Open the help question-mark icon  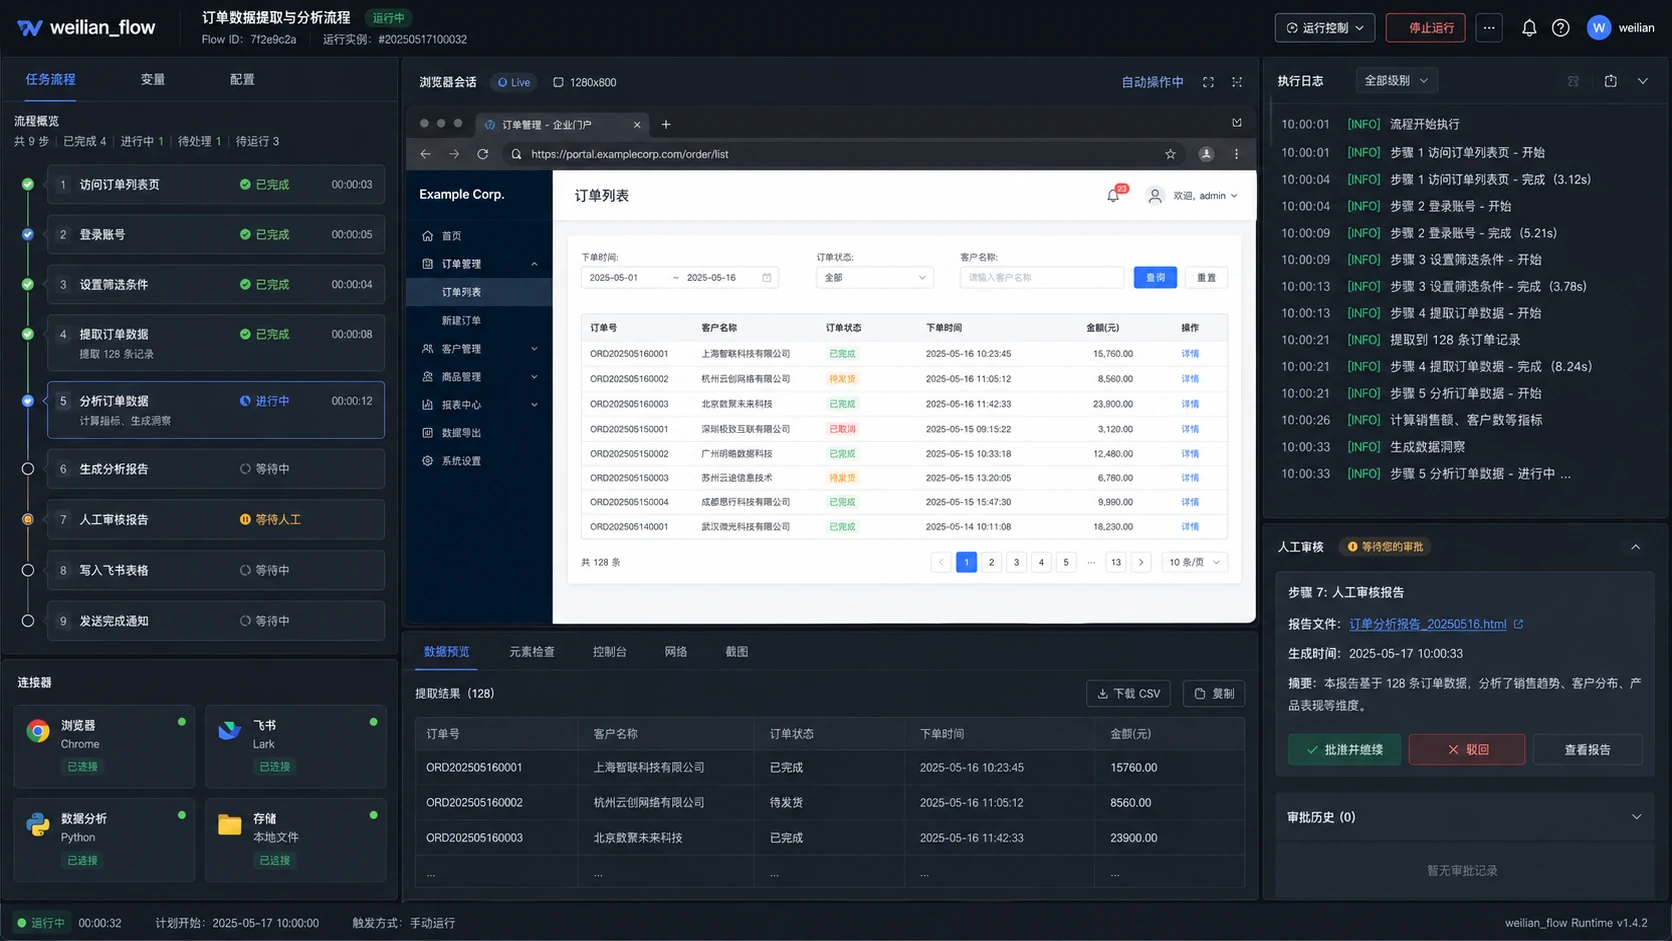pos(1560,28)
